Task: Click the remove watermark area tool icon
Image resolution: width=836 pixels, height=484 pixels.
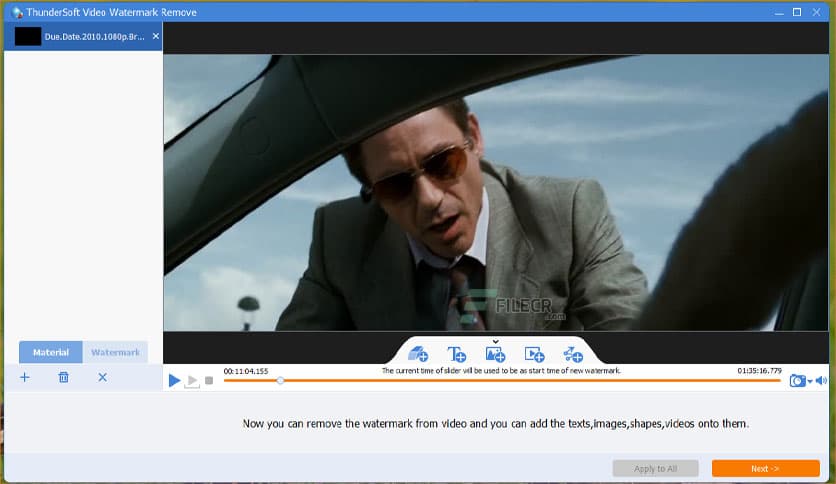Action: tap(418, 354)
